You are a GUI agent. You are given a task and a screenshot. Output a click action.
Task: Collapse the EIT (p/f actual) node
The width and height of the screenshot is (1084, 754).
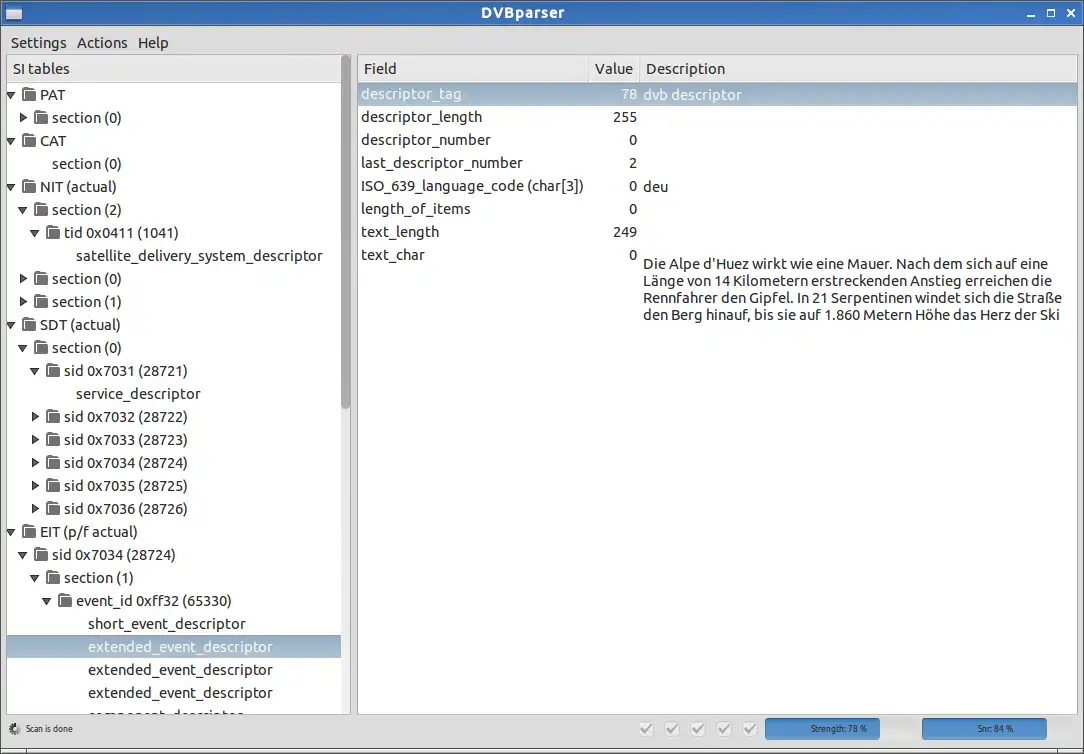click(x=11, y=532)
